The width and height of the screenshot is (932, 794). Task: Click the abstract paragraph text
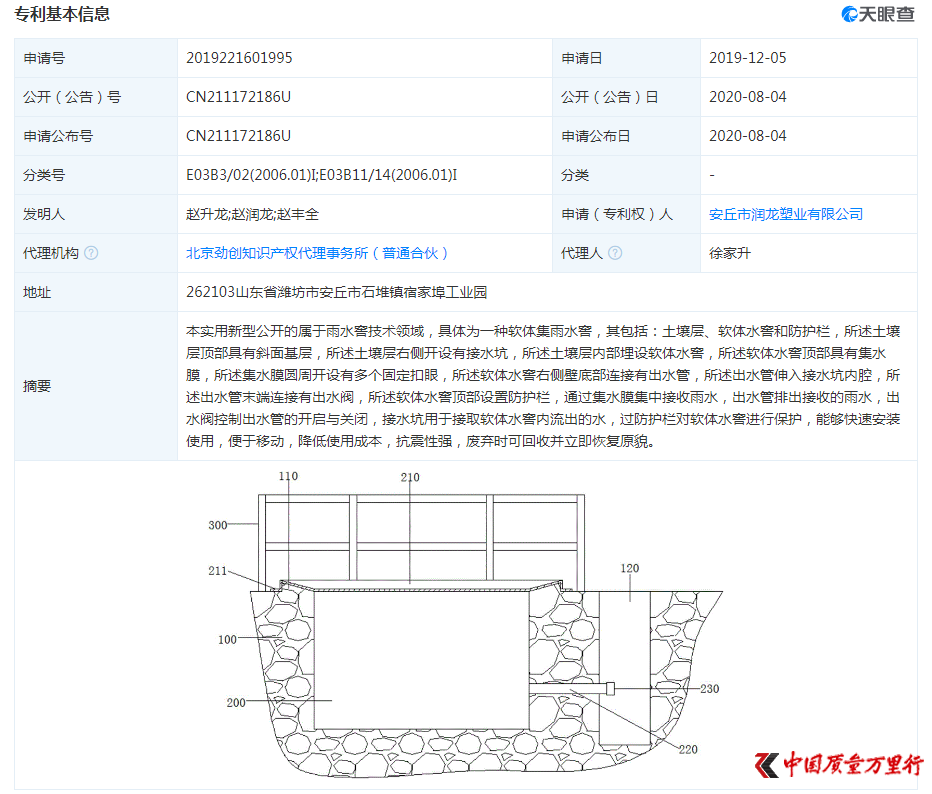coord(545,385)
